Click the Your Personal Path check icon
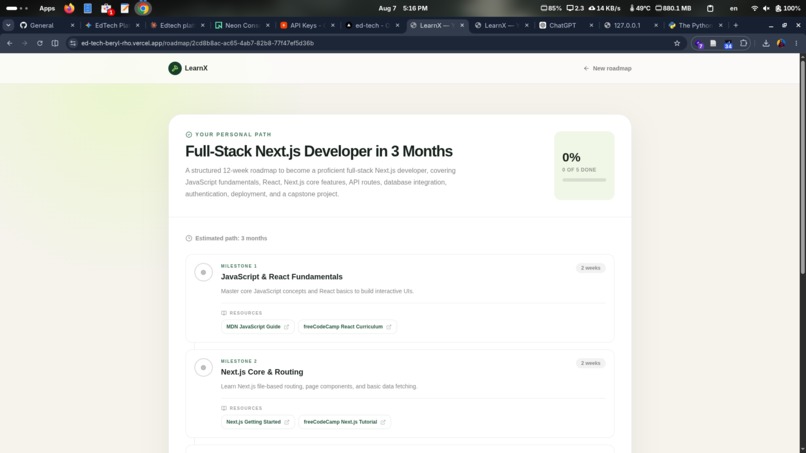The image size is (806, 453). [x=189, y=134]
